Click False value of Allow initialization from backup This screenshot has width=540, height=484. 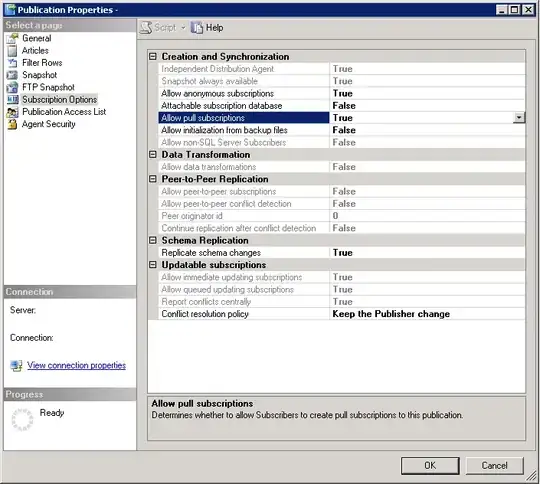coord(344,130)
